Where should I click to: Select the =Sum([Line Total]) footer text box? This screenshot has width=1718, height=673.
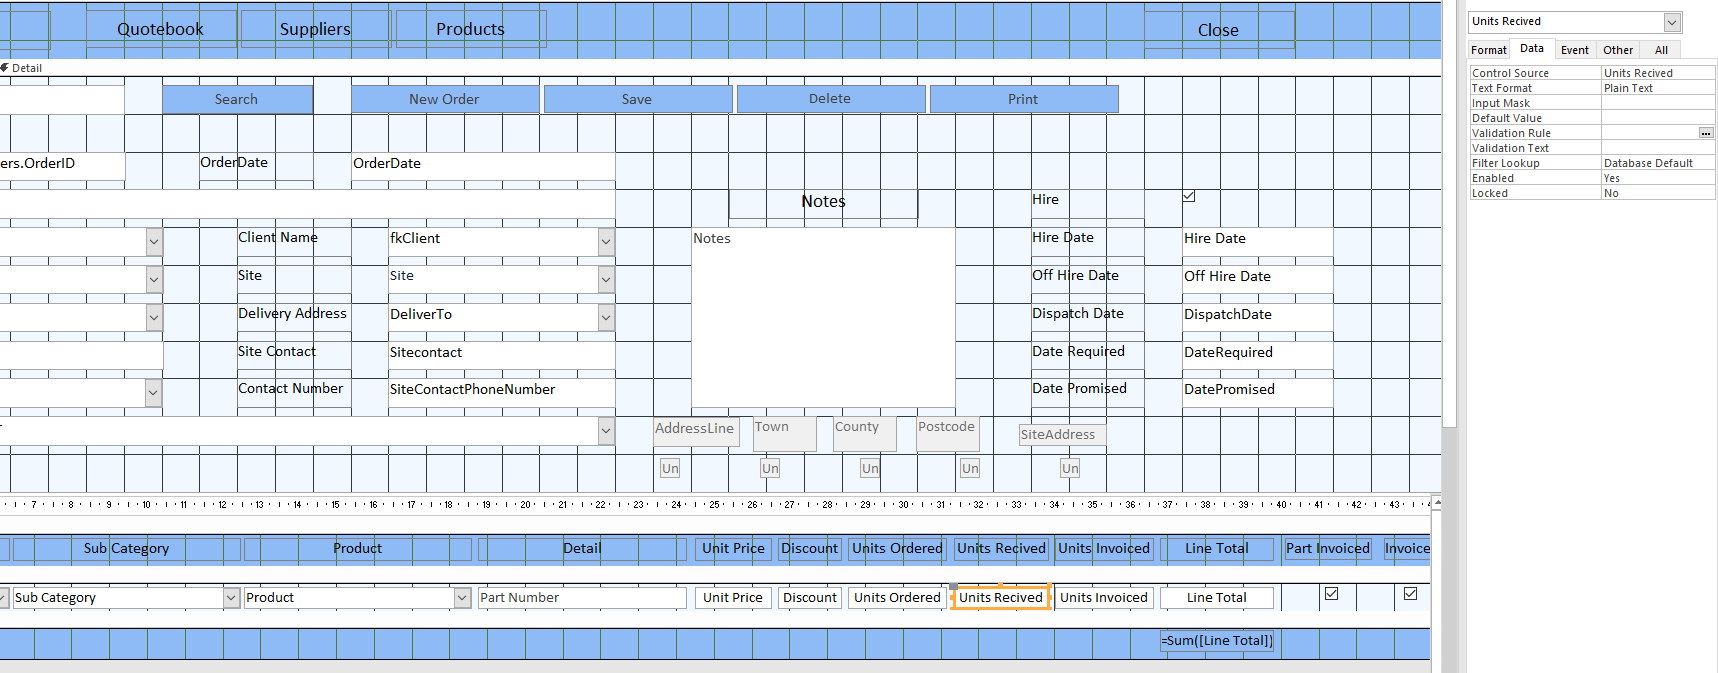point(1217,641)
